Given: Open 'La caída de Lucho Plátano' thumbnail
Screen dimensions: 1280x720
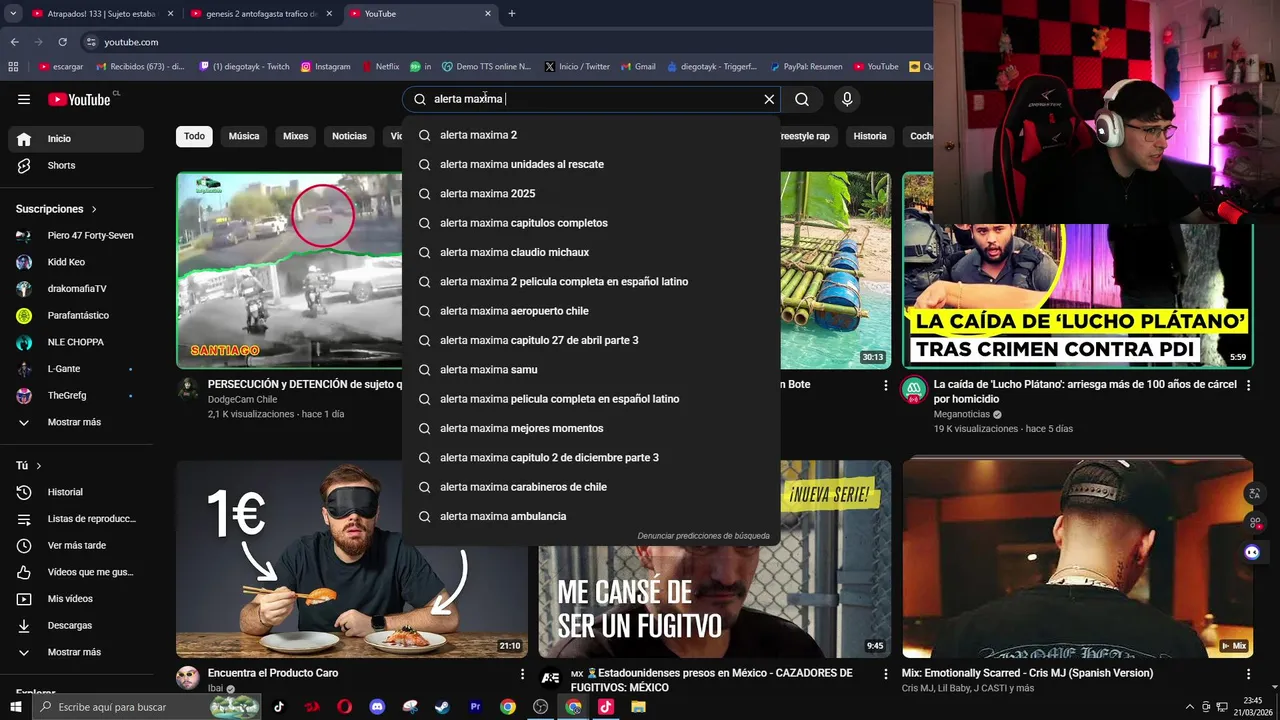Looking at the screenshot, I should [1077, 270].
